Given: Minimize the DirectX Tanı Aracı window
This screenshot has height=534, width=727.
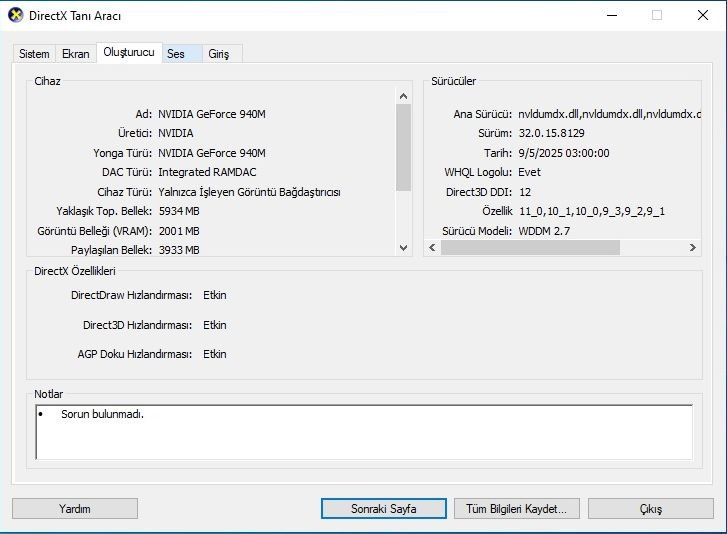Looking at the screenshot, I should [x=611, y=15].
